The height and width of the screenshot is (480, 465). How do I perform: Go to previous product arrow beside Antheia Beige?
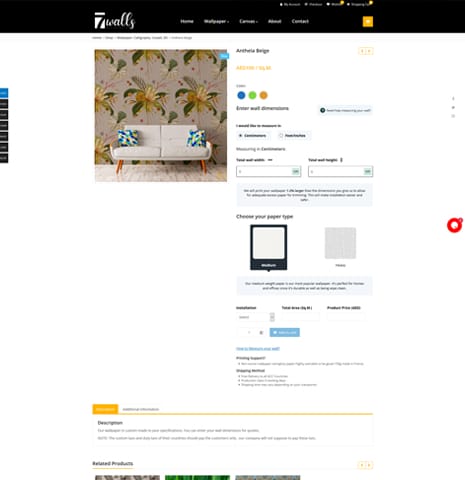click(362, 51)
